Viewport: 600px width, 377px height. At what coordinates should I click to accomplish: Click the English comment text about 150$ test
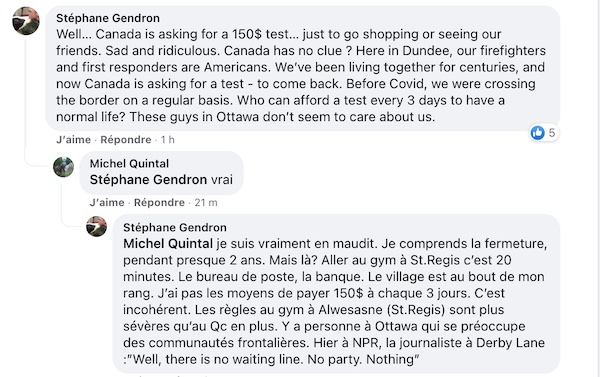301,75
